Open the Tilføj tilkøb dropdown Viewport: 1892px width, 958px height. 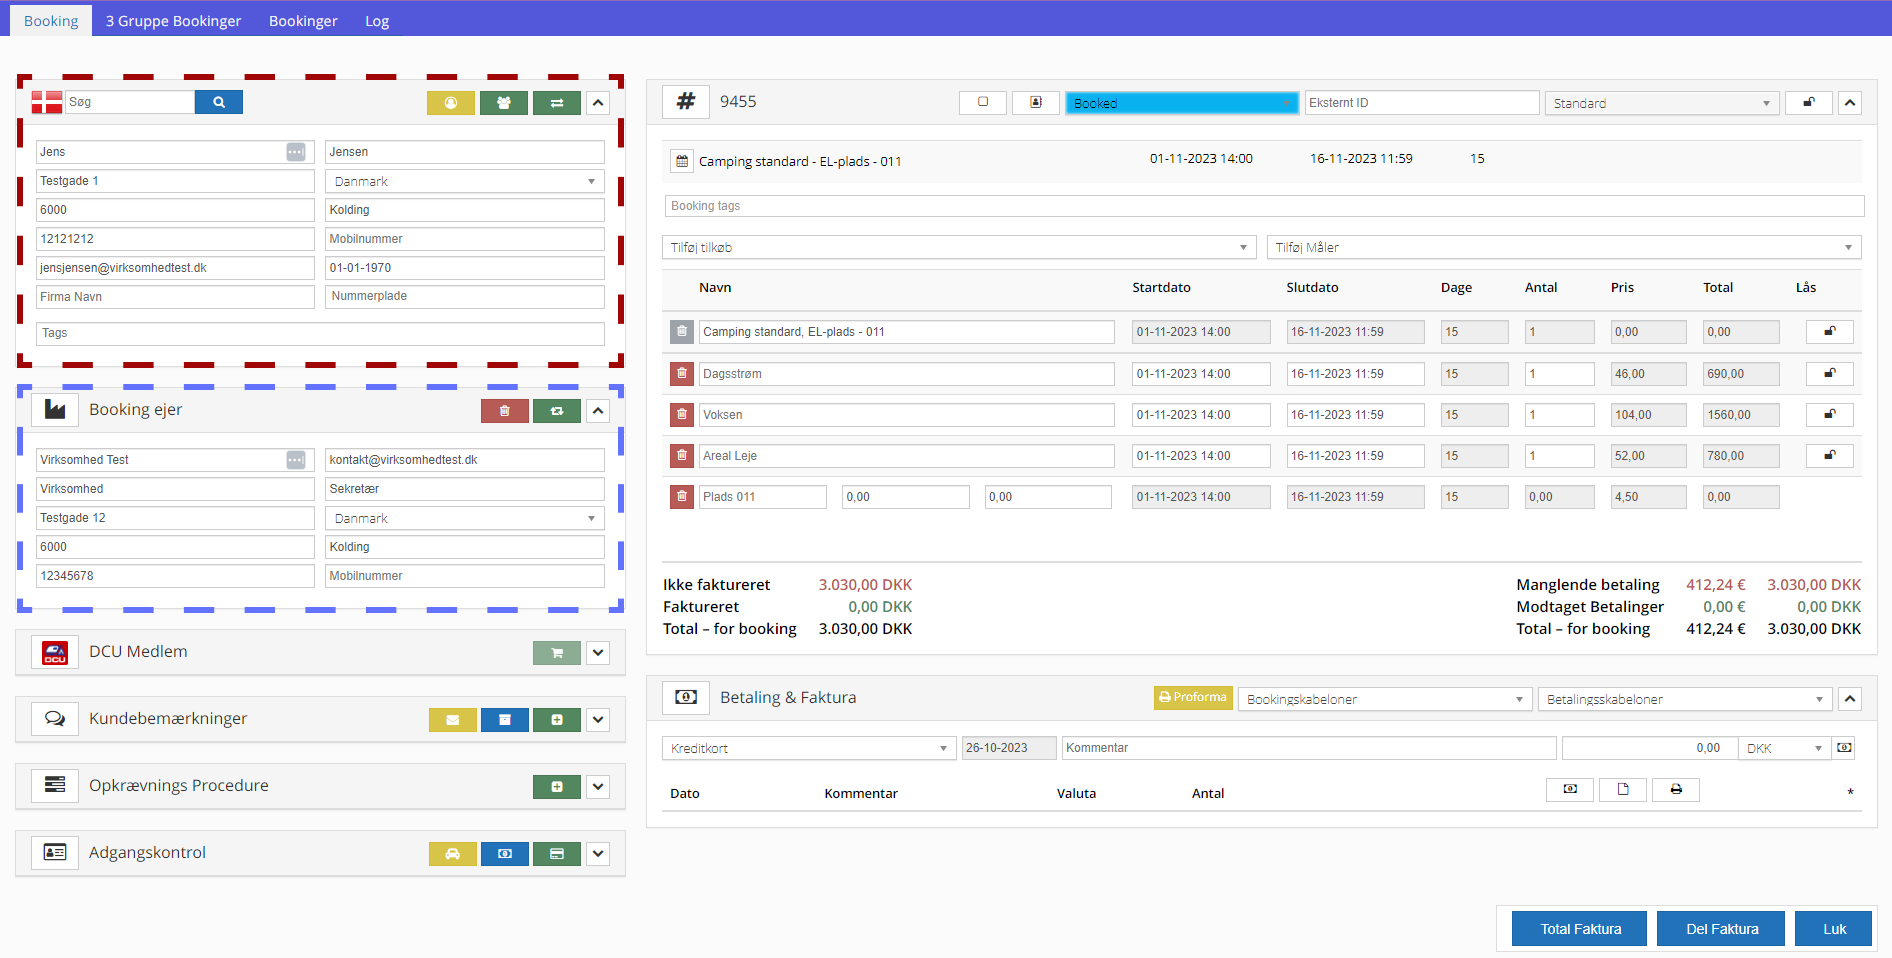tap(958, 248)
